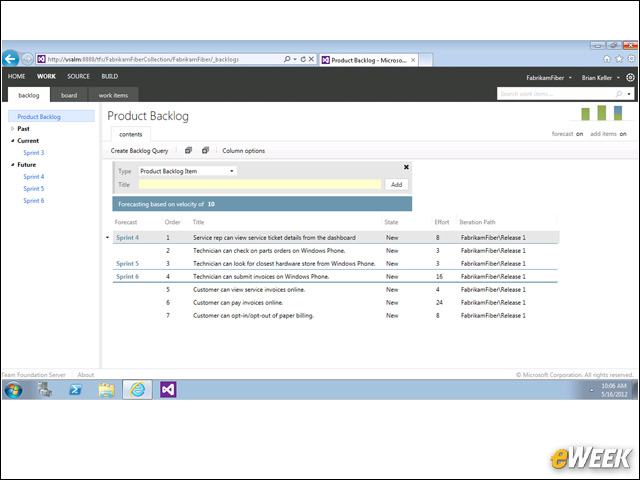Toggle forecast on/off setting
Screen dimensions: 640x480
567,134
